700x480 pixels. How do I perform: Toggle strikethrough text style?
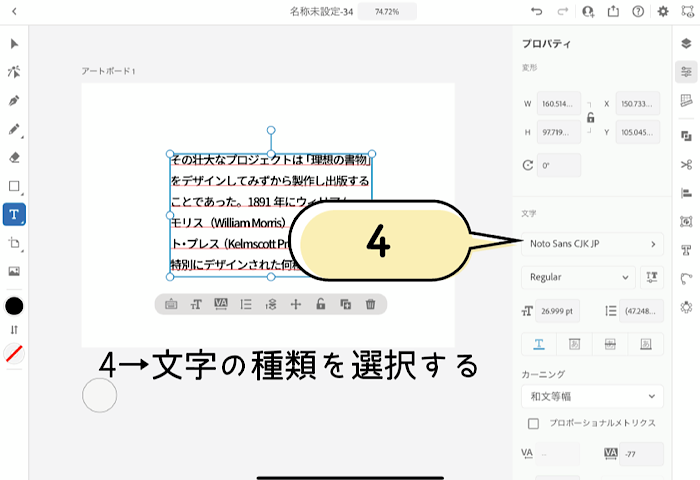coord(610,344)
